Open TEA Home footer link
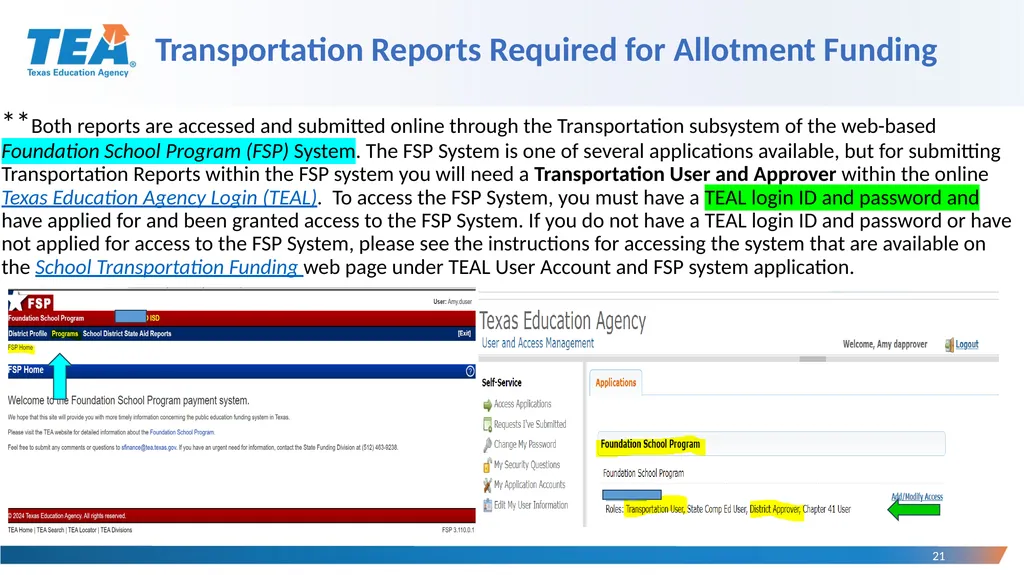 tap(20, 530)
